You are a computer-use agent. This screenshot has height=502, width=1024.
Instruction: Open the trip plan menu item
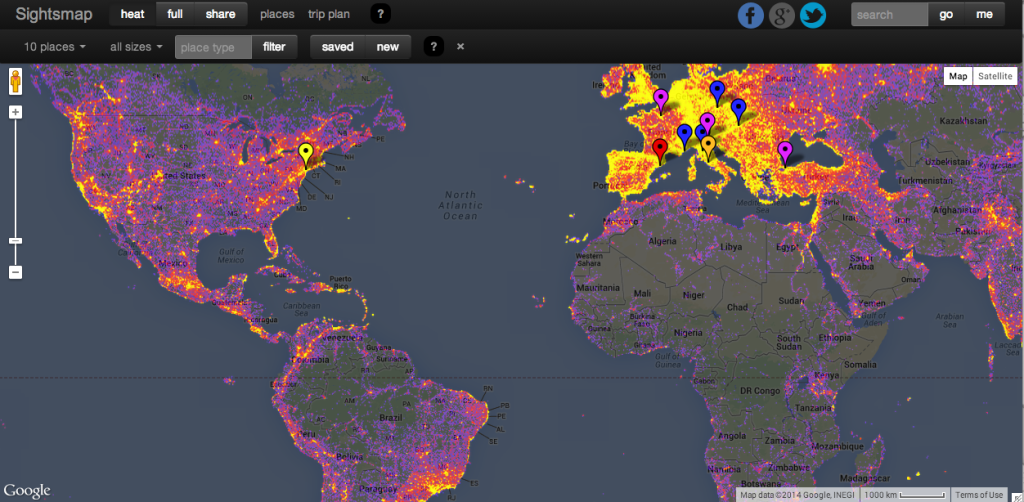(328, 14)
